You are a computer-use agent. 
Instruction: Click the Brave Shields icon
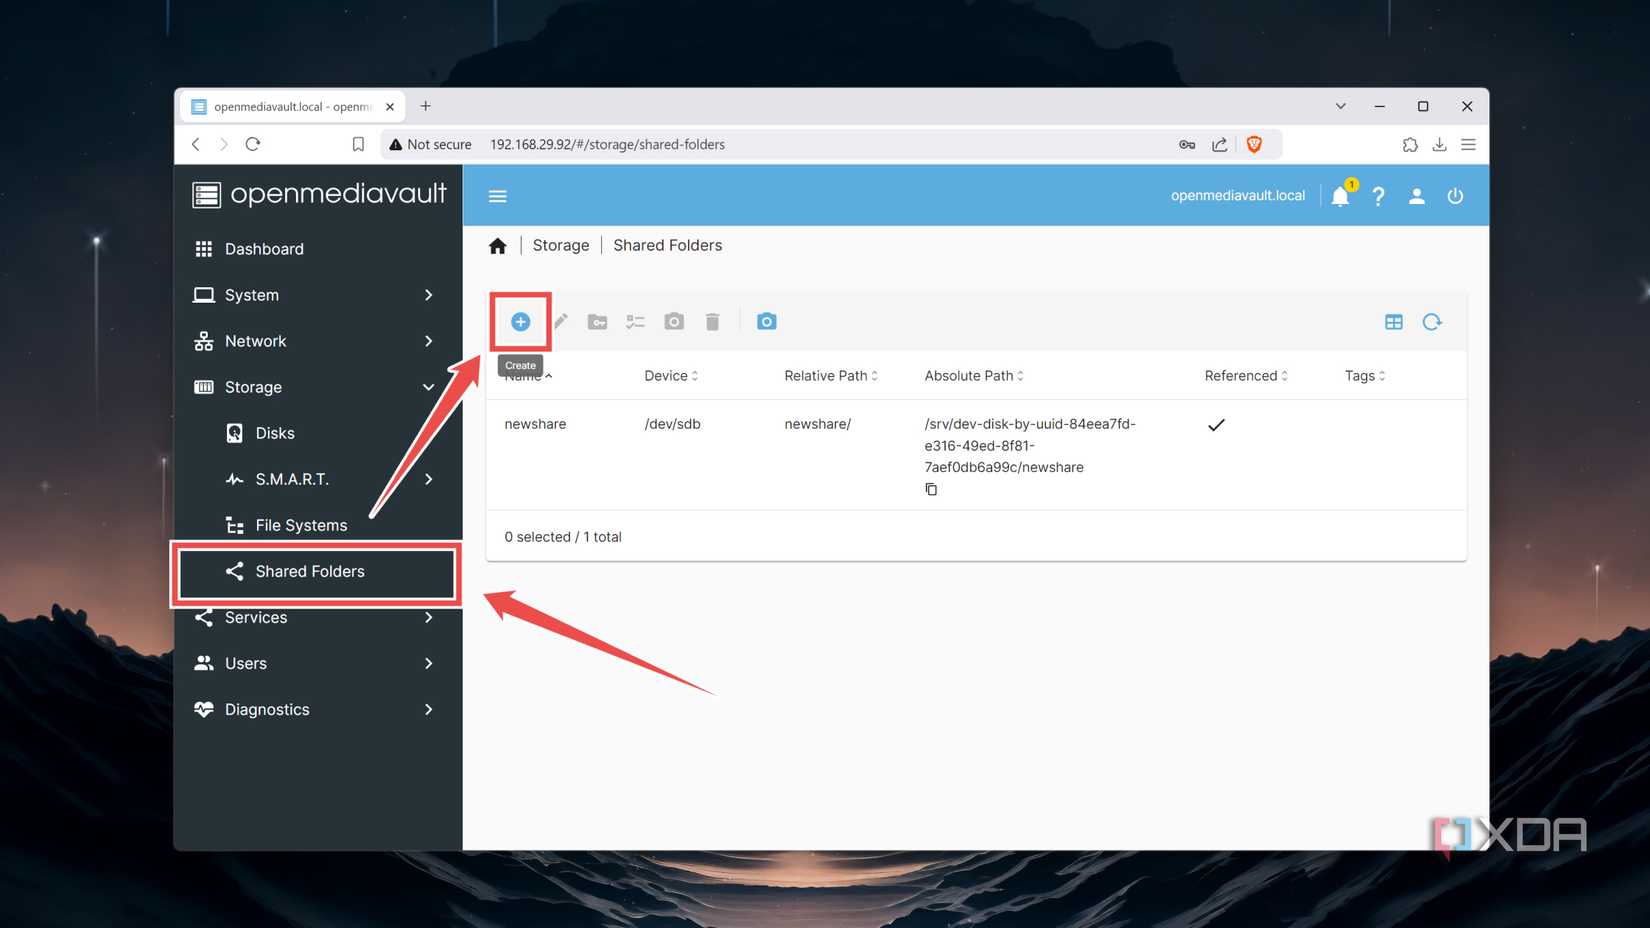point(1254,144)
